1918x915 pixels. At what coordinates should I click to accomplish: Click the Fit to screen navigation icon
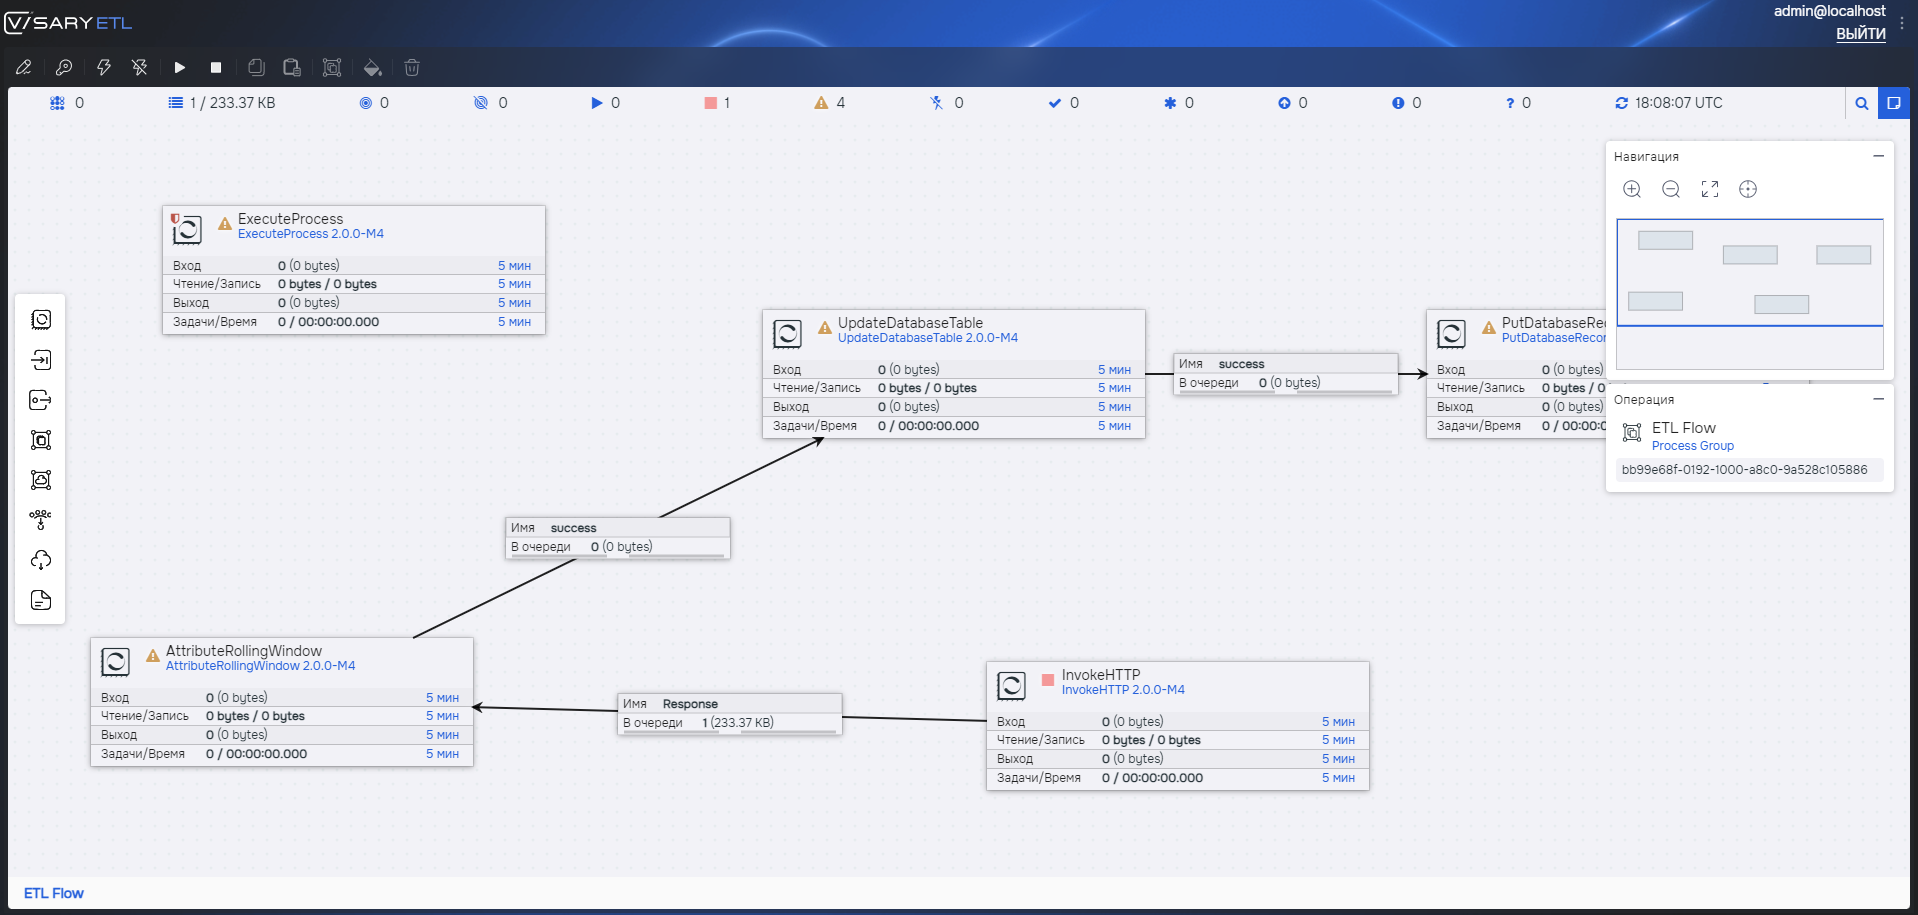(x=1710, y=189)
